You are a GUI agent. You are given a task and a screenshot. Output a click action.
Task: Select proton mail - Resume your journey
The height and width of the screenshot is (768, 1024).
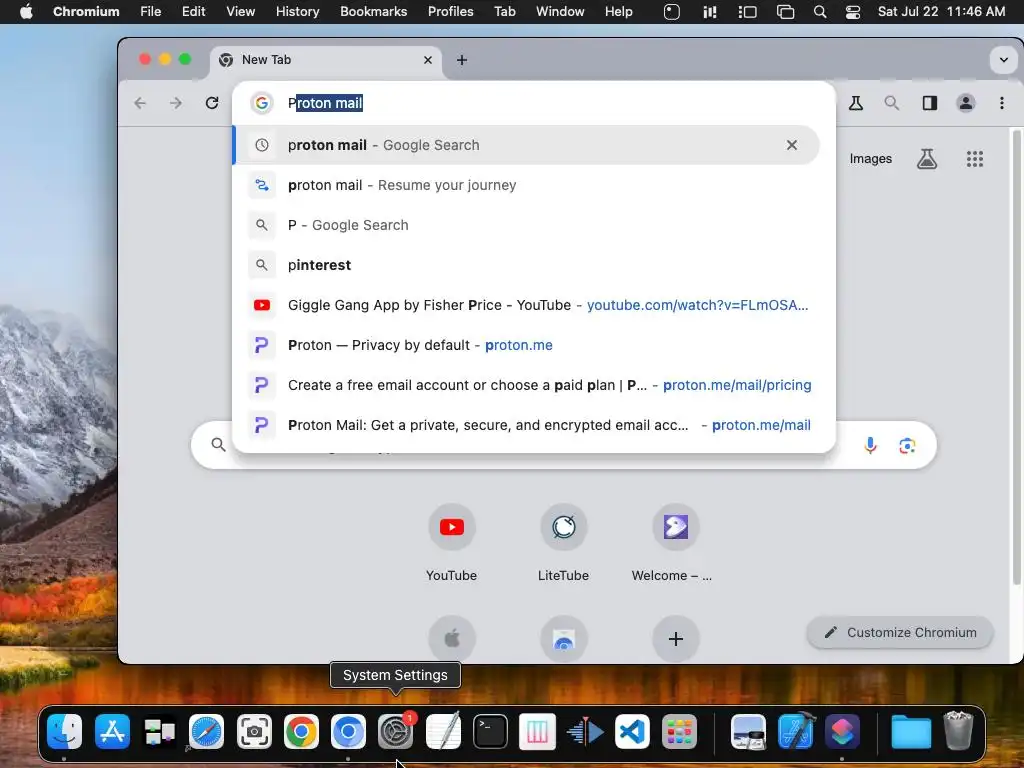(x=526, y=185)
